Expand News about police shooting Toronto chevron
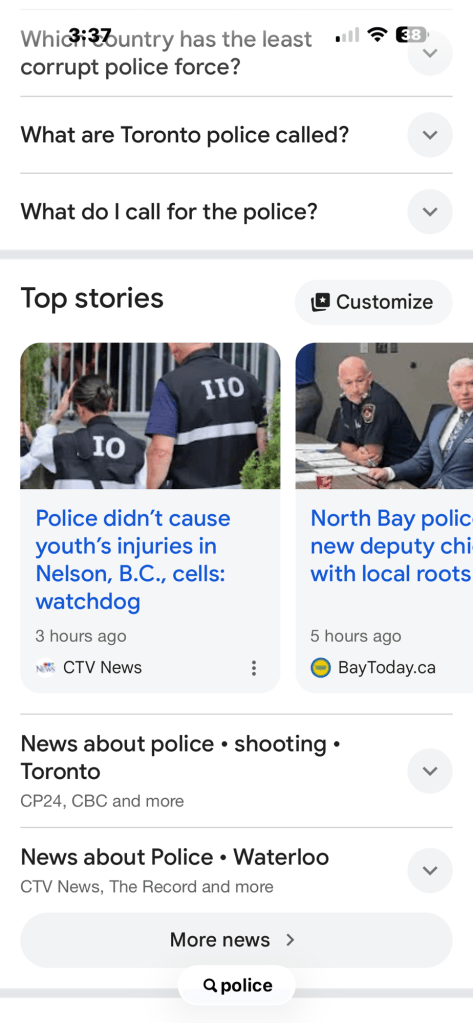Image resolution: width=473 pixels, height=1023 pixels. tap(430, 771)
